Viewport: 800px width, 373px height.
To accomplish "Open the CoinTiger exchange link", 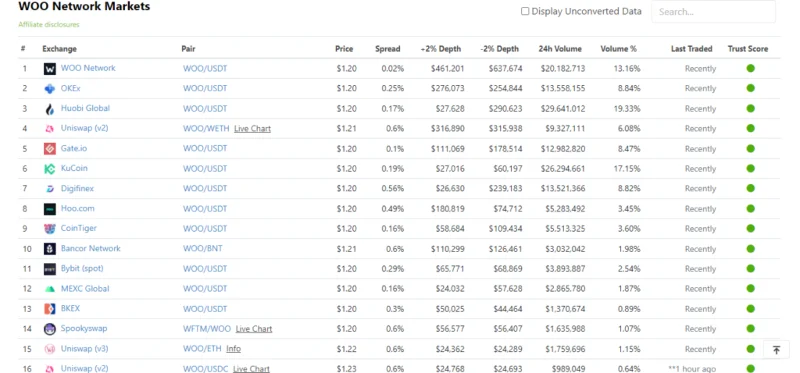I will tap(79, 228).
